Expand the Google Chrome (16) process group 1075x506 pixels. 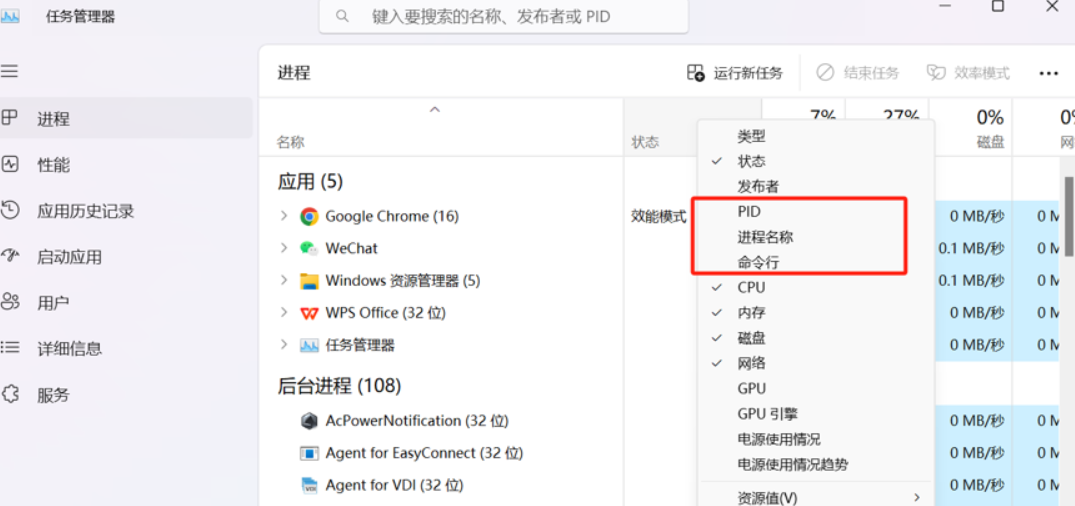(284, 216)
